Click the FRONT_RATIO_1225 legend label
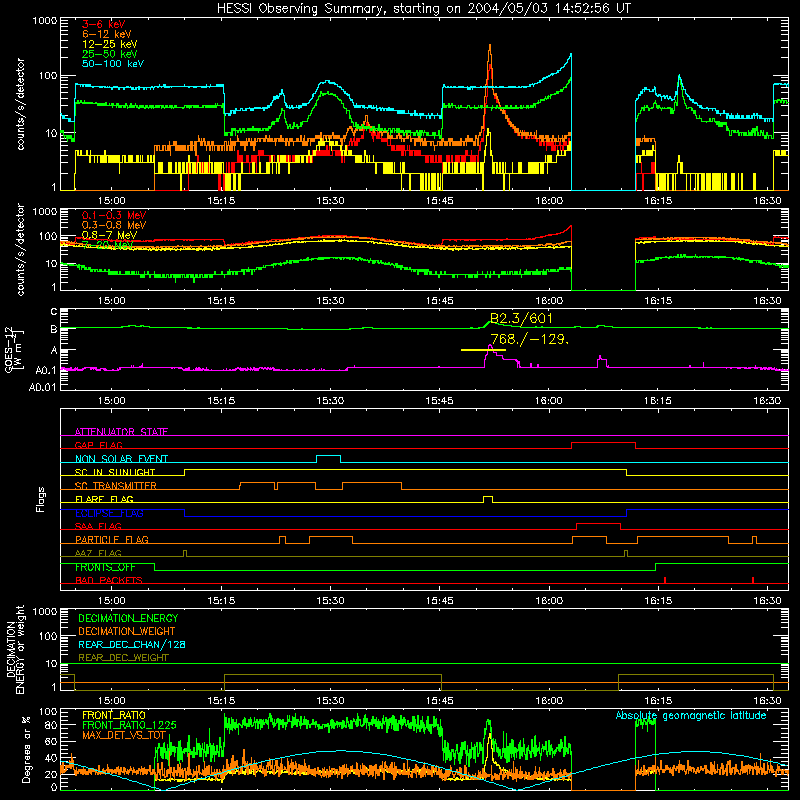 129,725
